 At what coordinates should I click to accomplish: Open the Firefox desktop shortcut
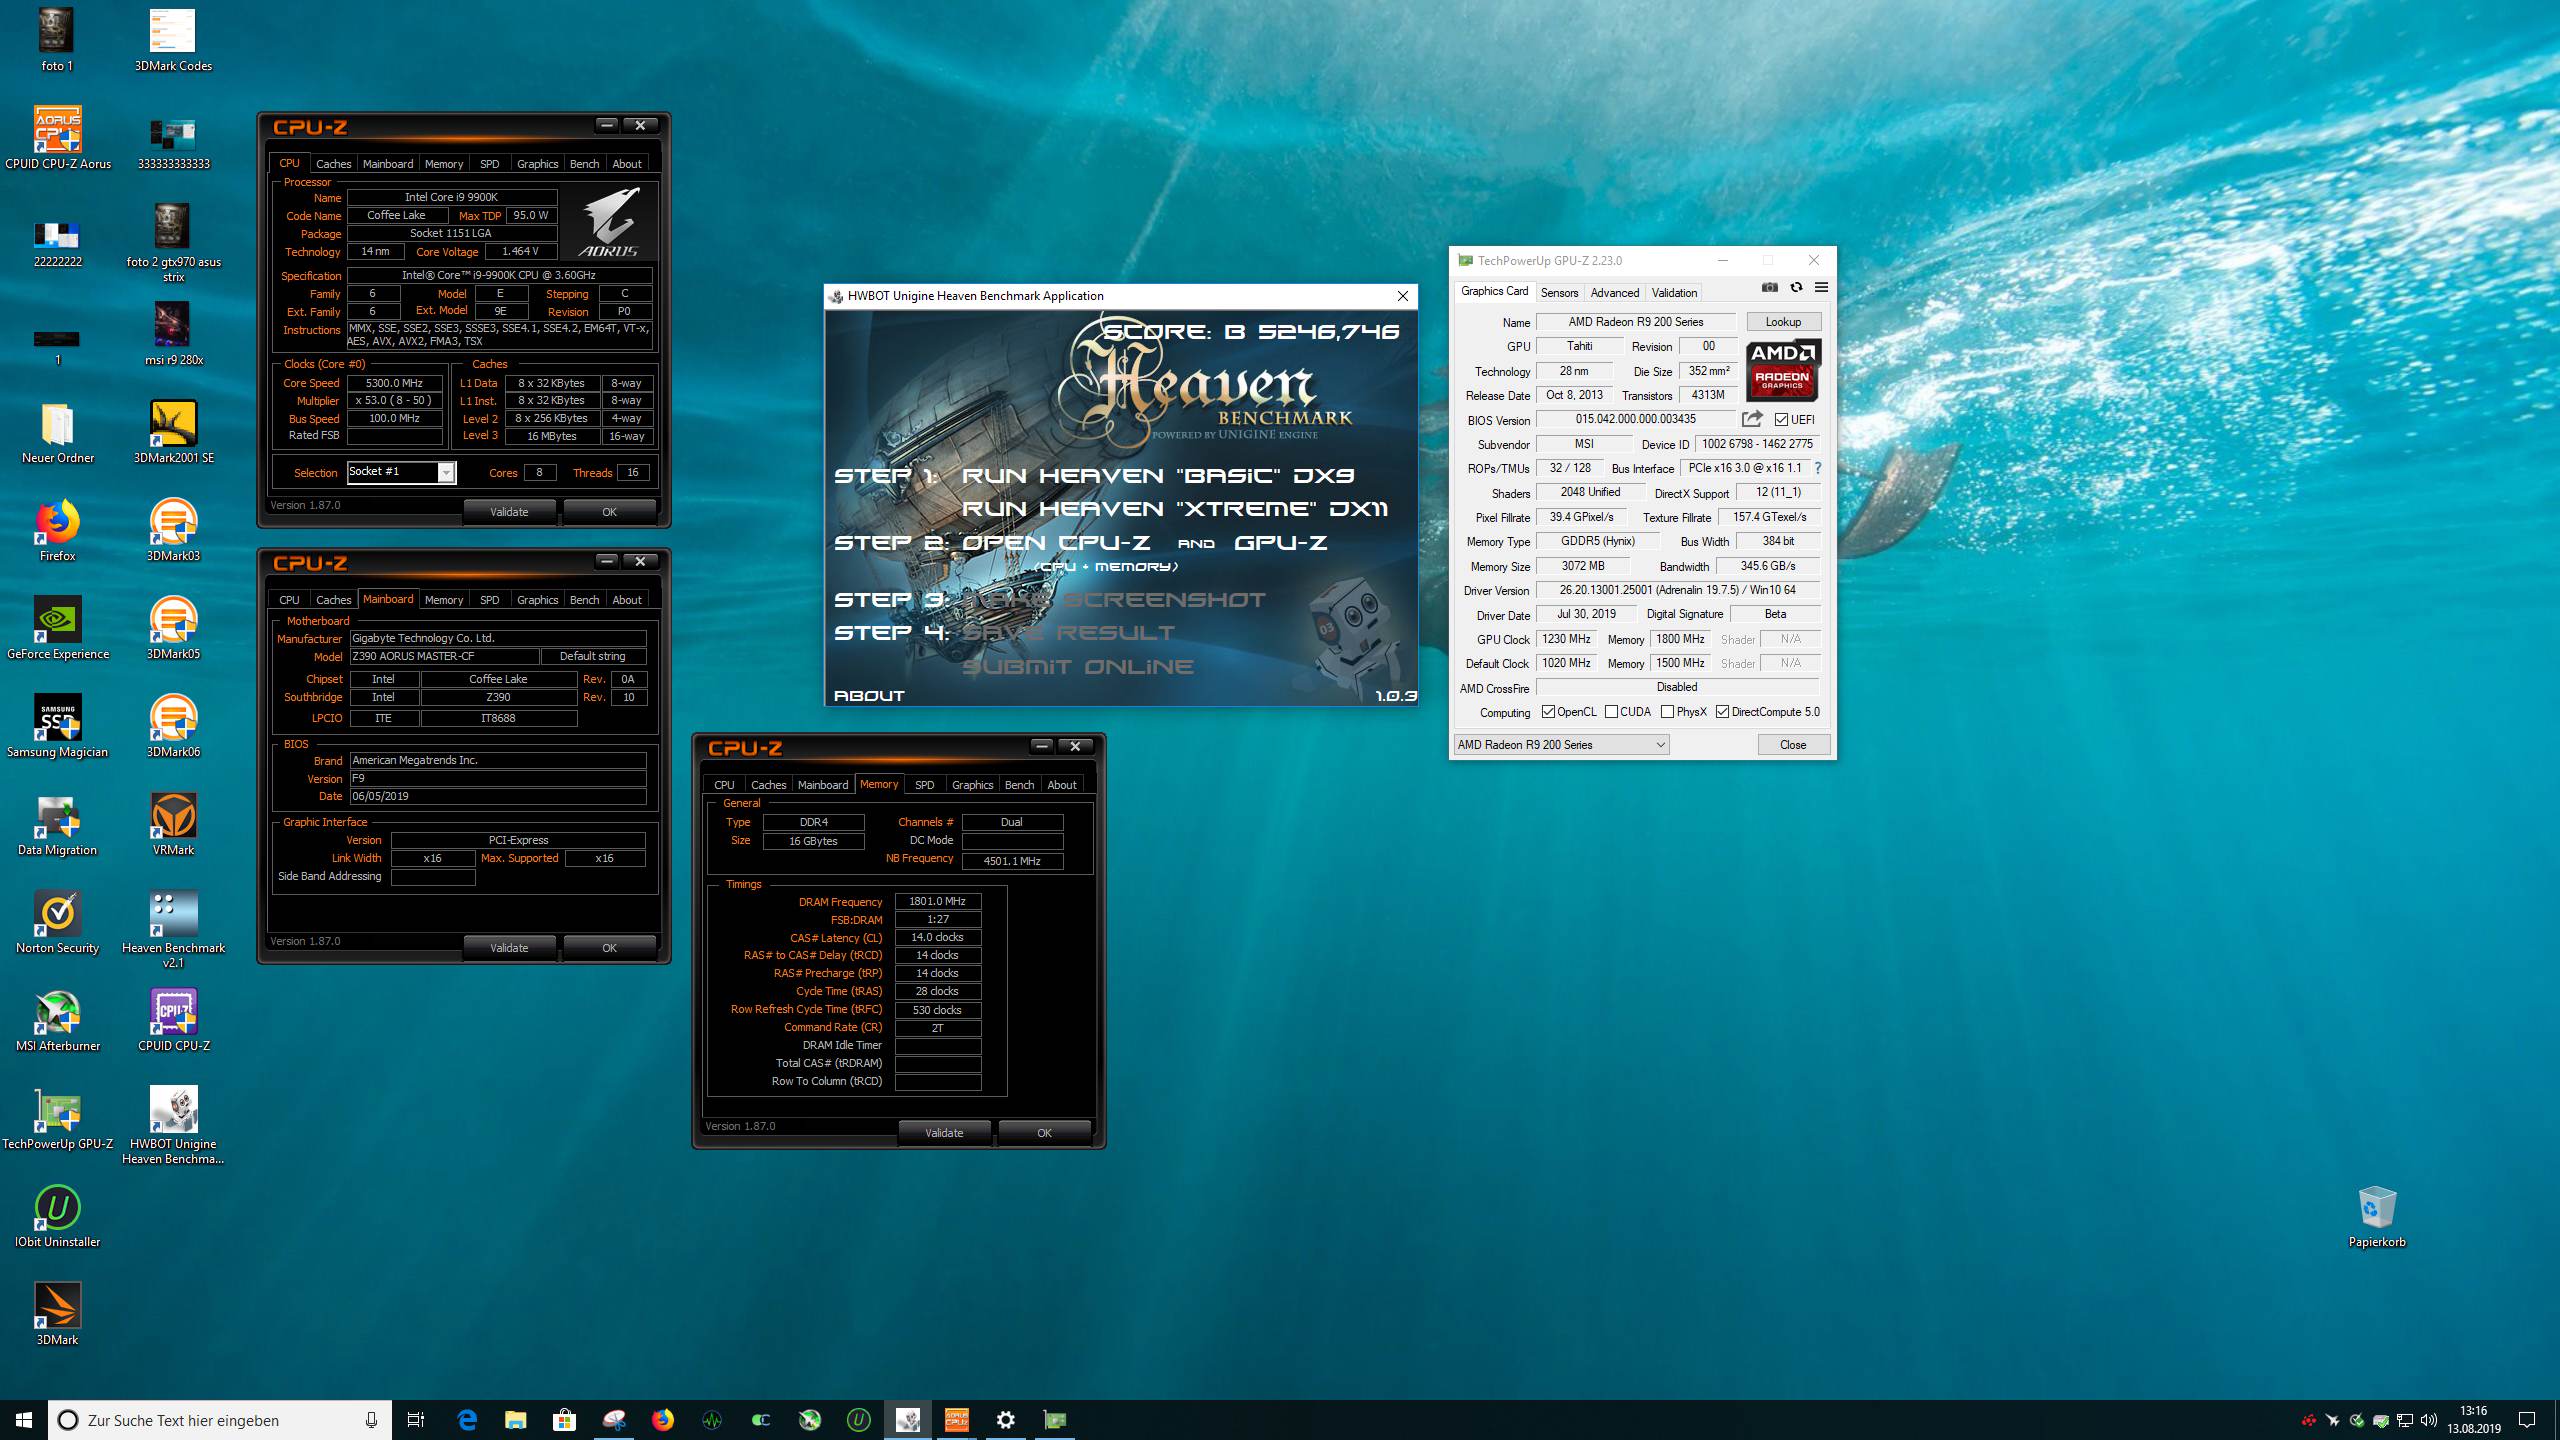click(x=58, y=530)
